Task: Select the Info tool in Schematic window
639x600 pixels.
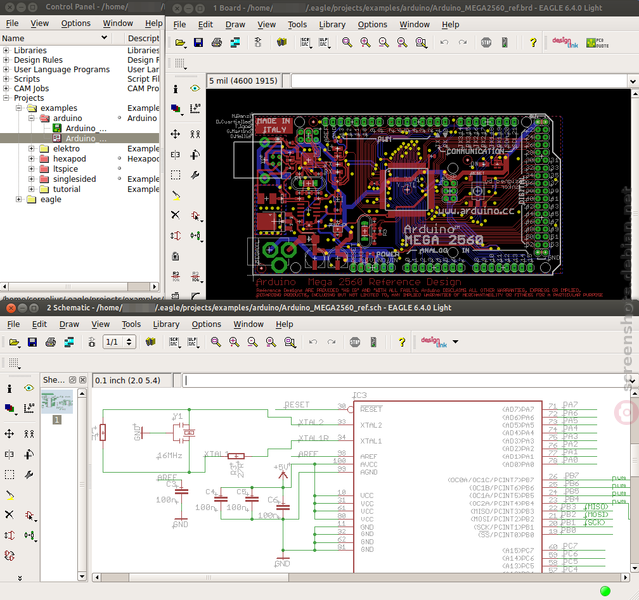Action: (9, 389)
